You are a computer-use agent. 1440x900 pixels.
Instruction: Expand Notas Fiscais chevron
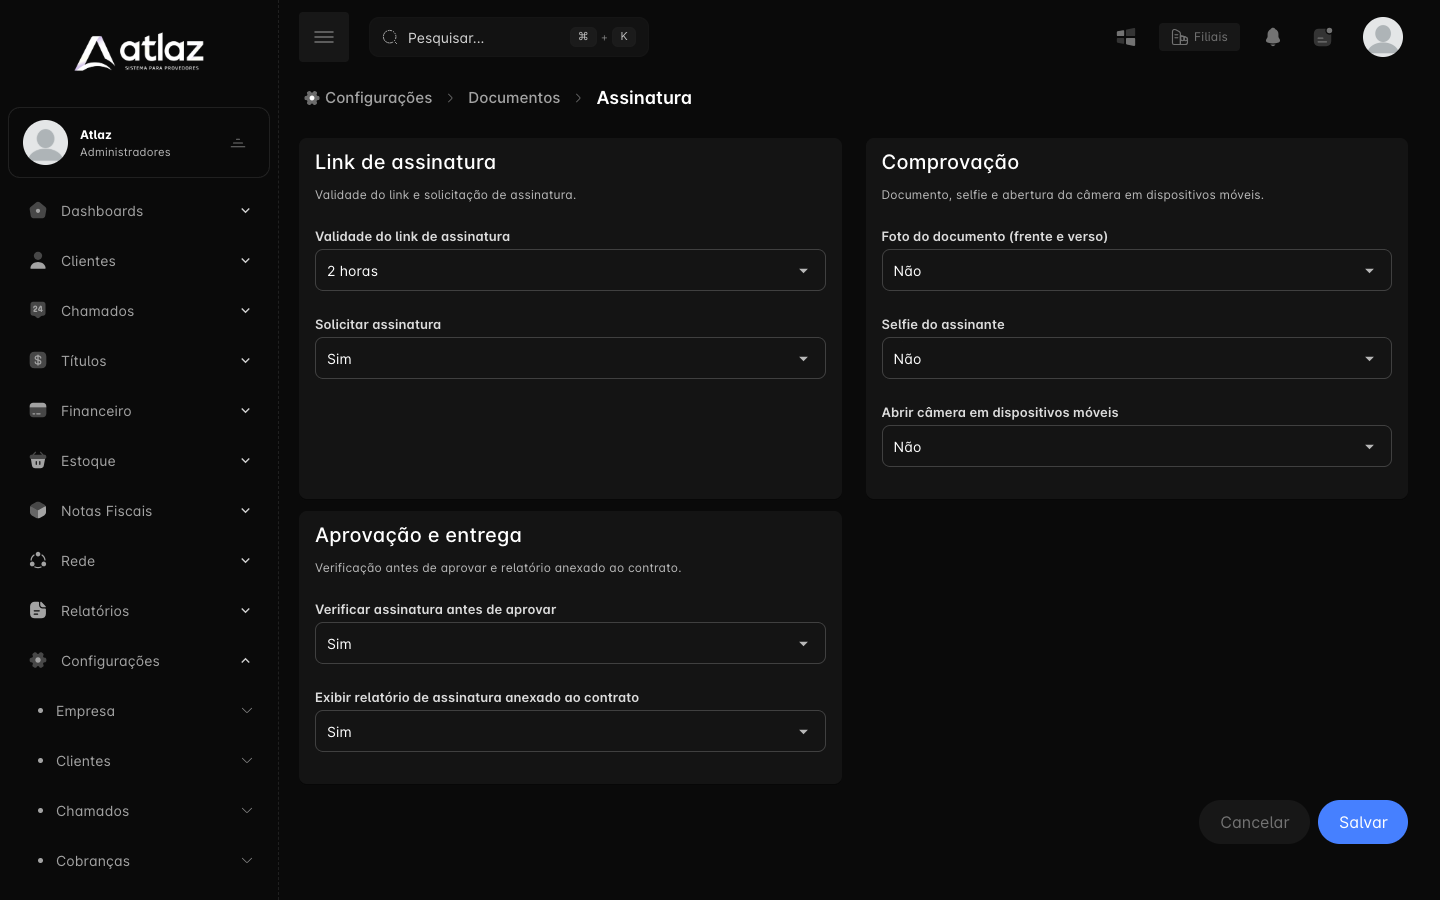point(245,510)
